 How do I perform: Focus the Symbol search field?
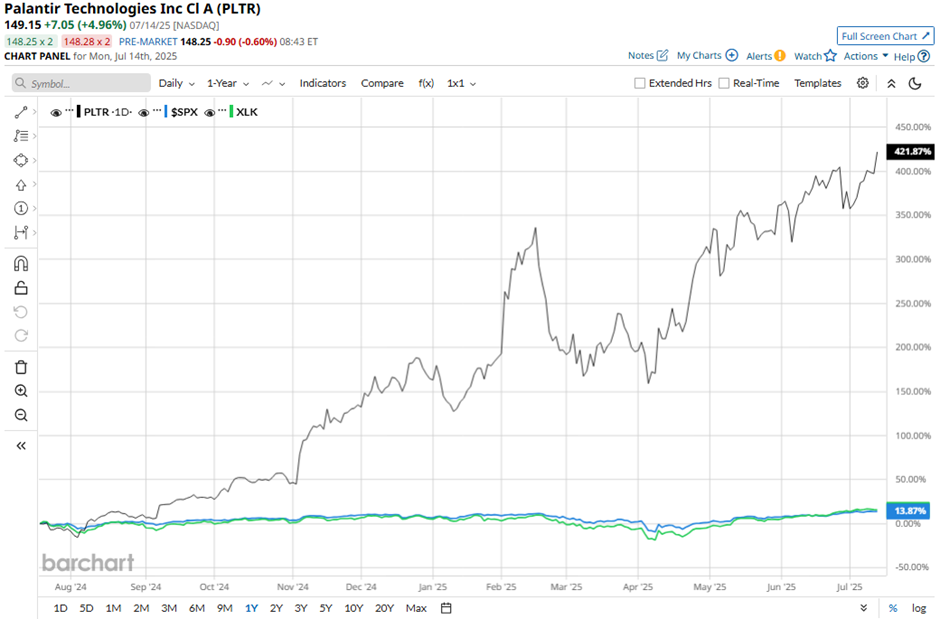81,83
